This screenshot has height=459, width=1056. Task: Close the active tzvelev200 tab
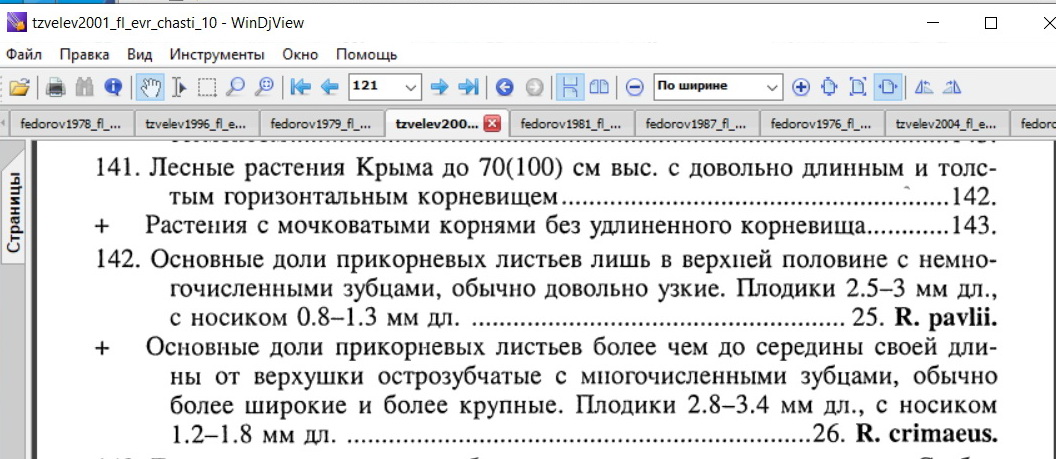492,124
